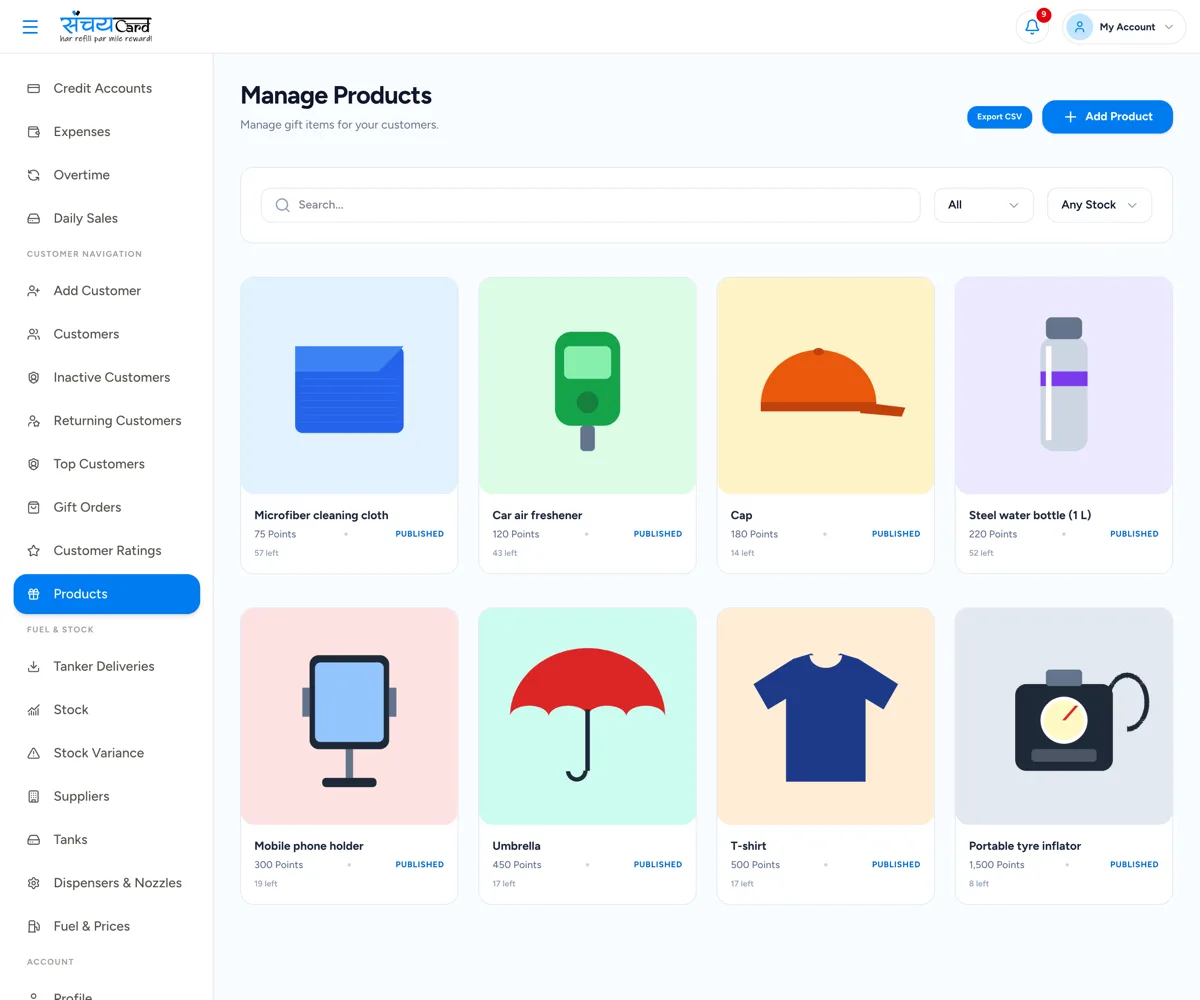Open Customers in the sidebar
The image size is (1200, 1000).
click(107, 334)
